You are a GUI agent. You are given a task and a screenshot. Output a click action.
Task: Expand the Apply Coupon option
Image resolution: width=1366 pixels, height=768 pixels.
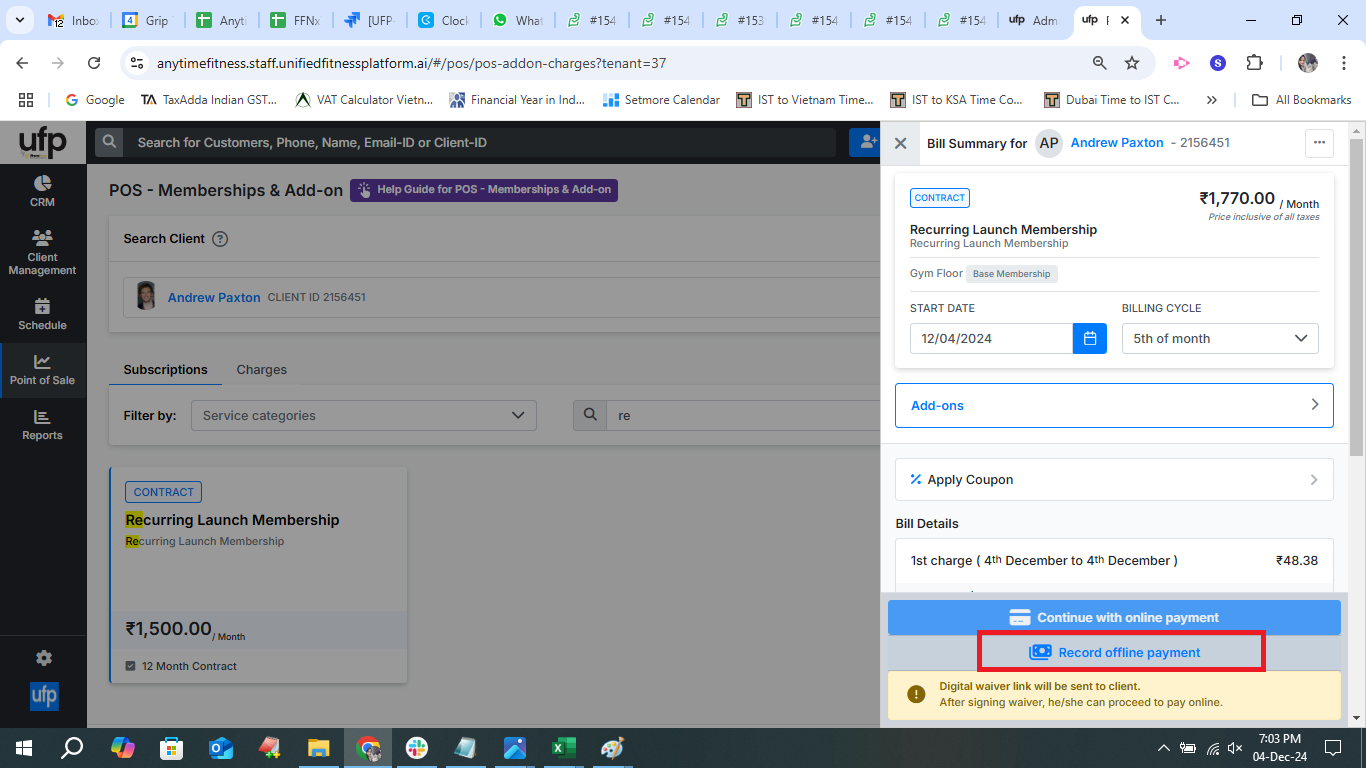pos(1113,480)
